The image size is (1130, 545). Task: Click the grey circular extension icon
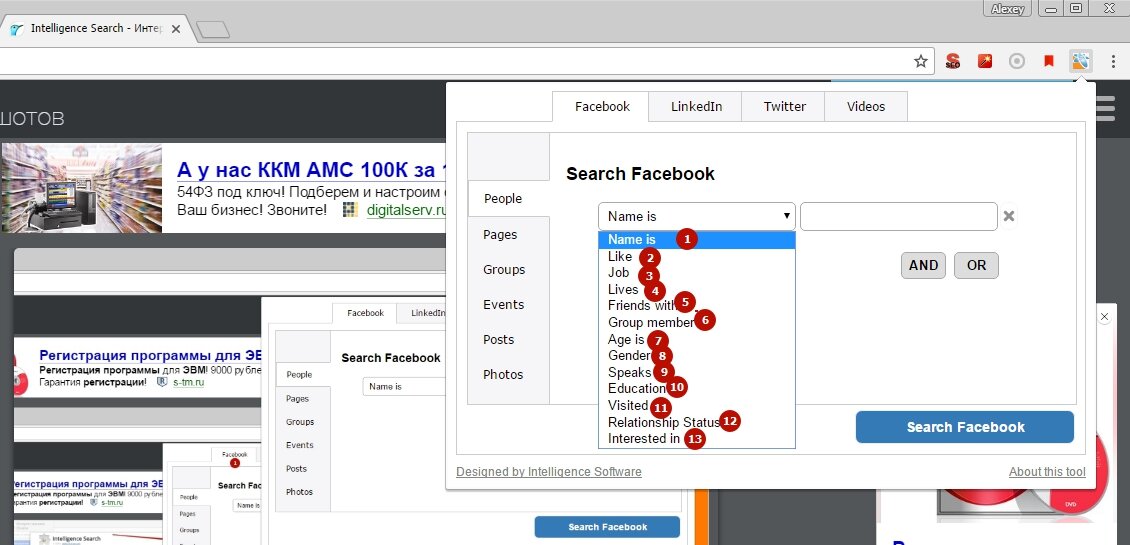[x=1017, y=61]
